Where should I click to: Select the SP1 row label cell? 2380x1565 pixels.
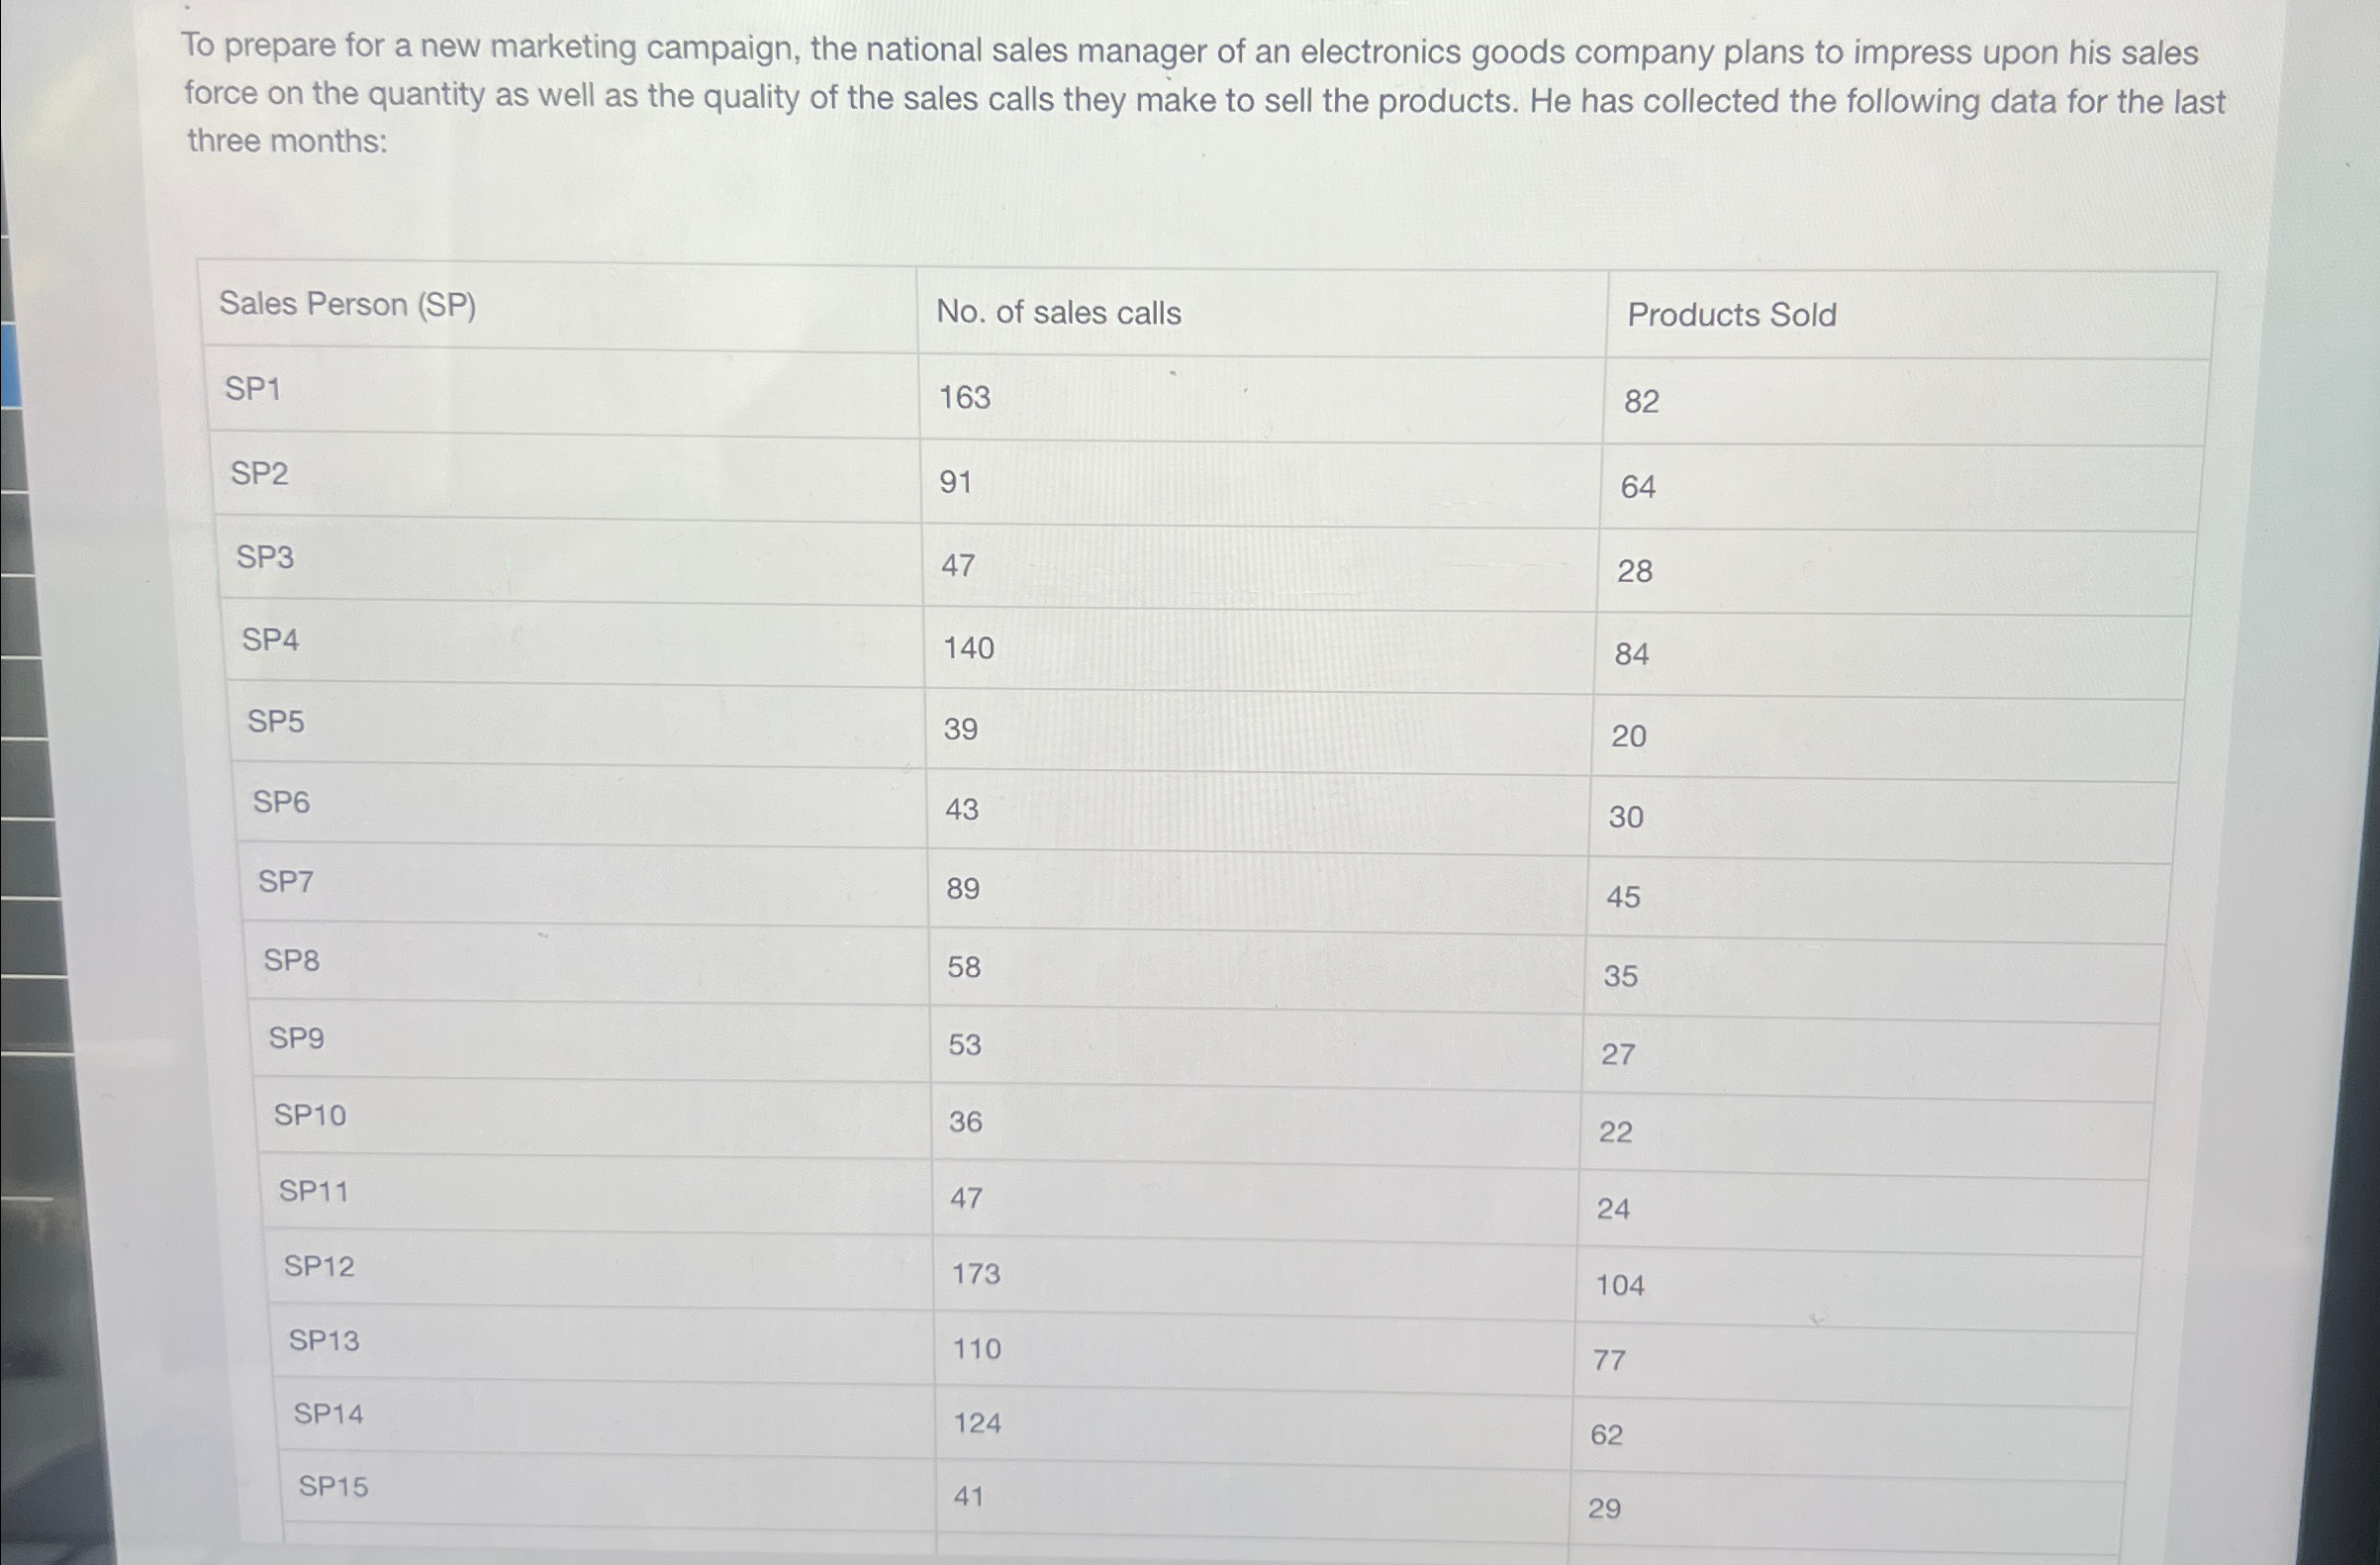point(252,388)
